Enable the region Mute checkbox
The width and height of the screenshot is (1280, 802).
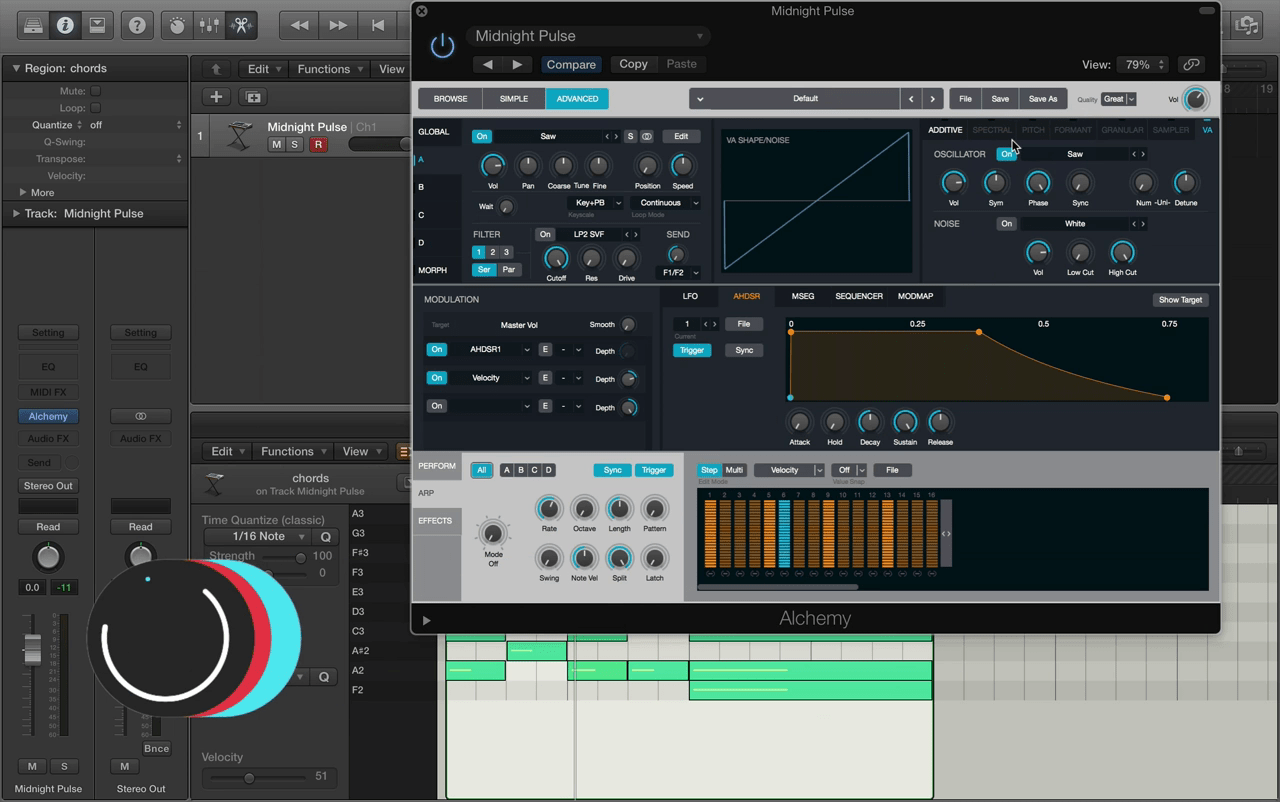[96, 91]
